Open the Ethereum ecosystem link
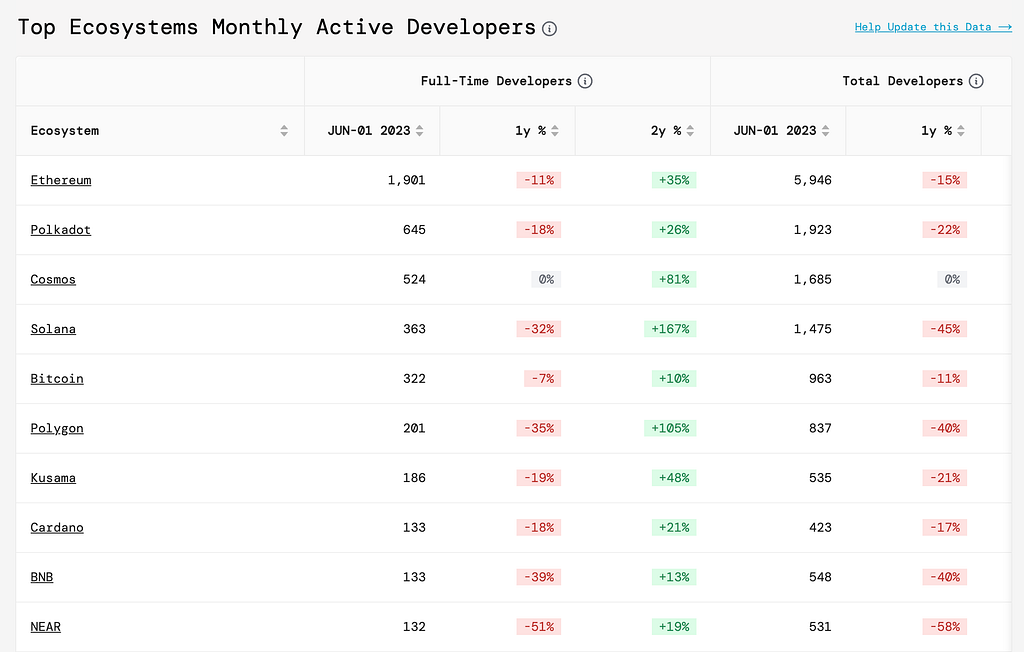 (x=61, y=180)
